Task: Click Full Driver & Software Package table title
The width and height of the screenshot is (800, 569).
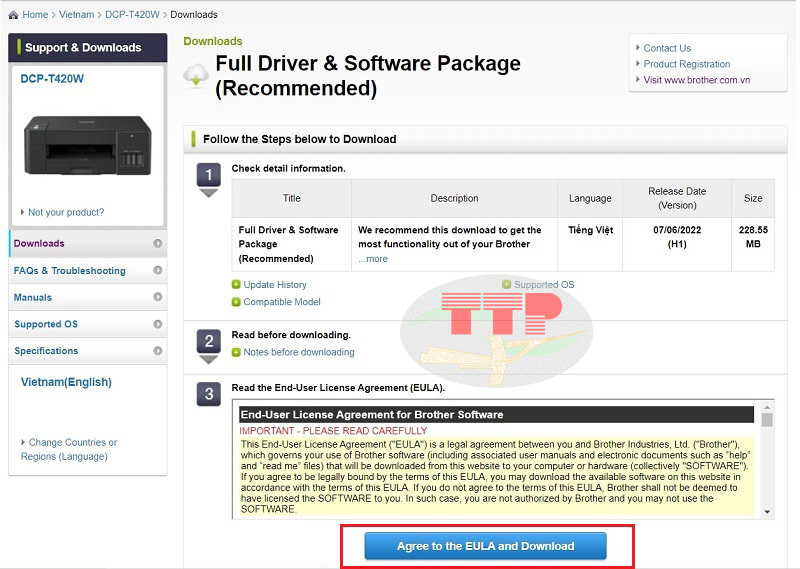Action: pos(288,244)
